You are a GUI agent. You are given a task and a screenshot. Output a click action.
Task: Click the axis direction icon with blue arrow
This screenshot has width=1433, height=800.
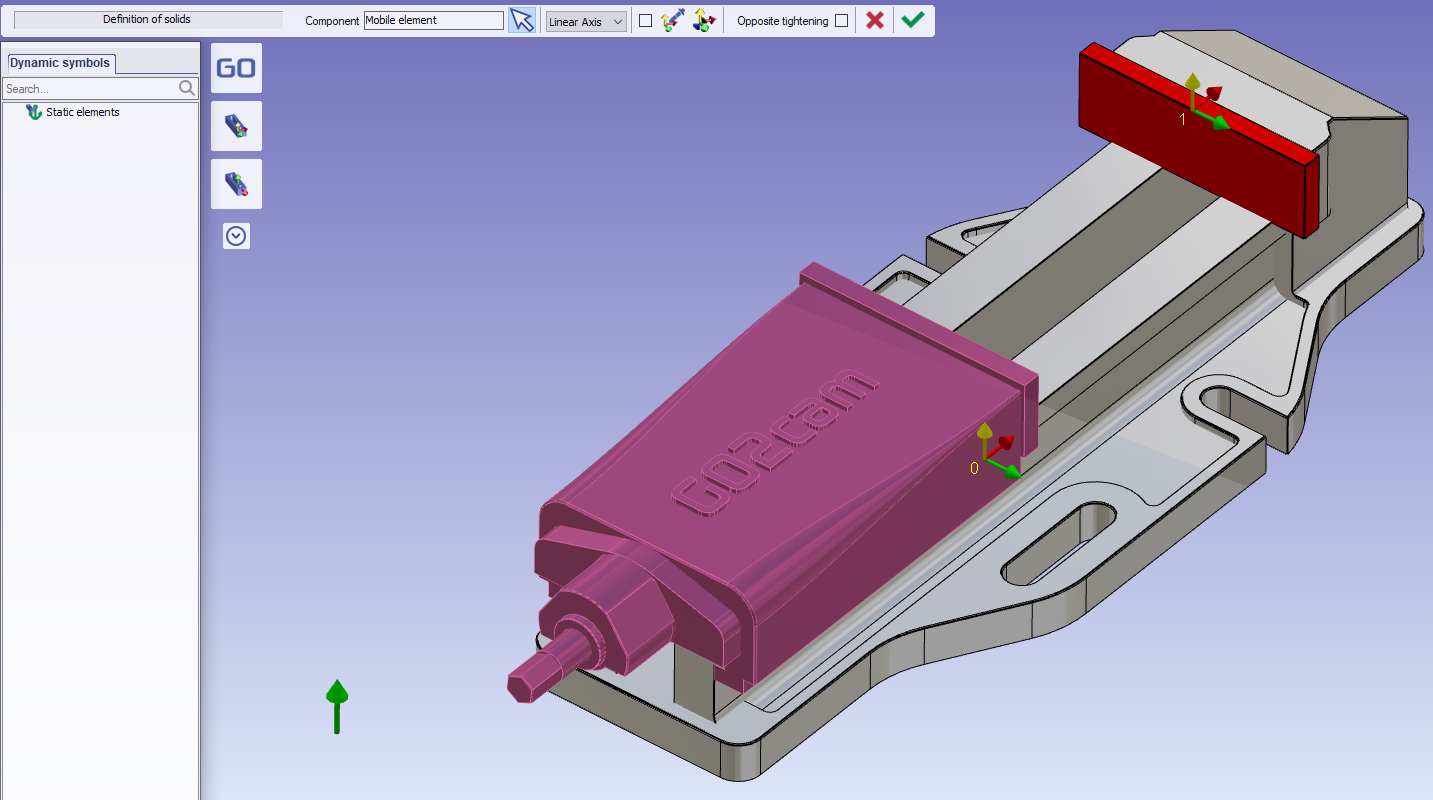[672, 21]
